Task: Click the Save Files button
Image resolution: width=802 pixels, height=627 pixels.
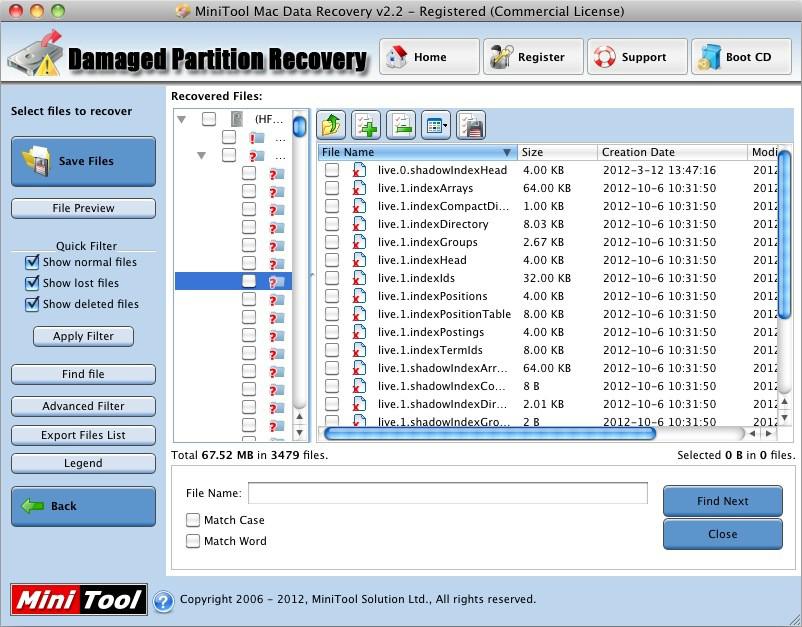Action: pos(83,161)
